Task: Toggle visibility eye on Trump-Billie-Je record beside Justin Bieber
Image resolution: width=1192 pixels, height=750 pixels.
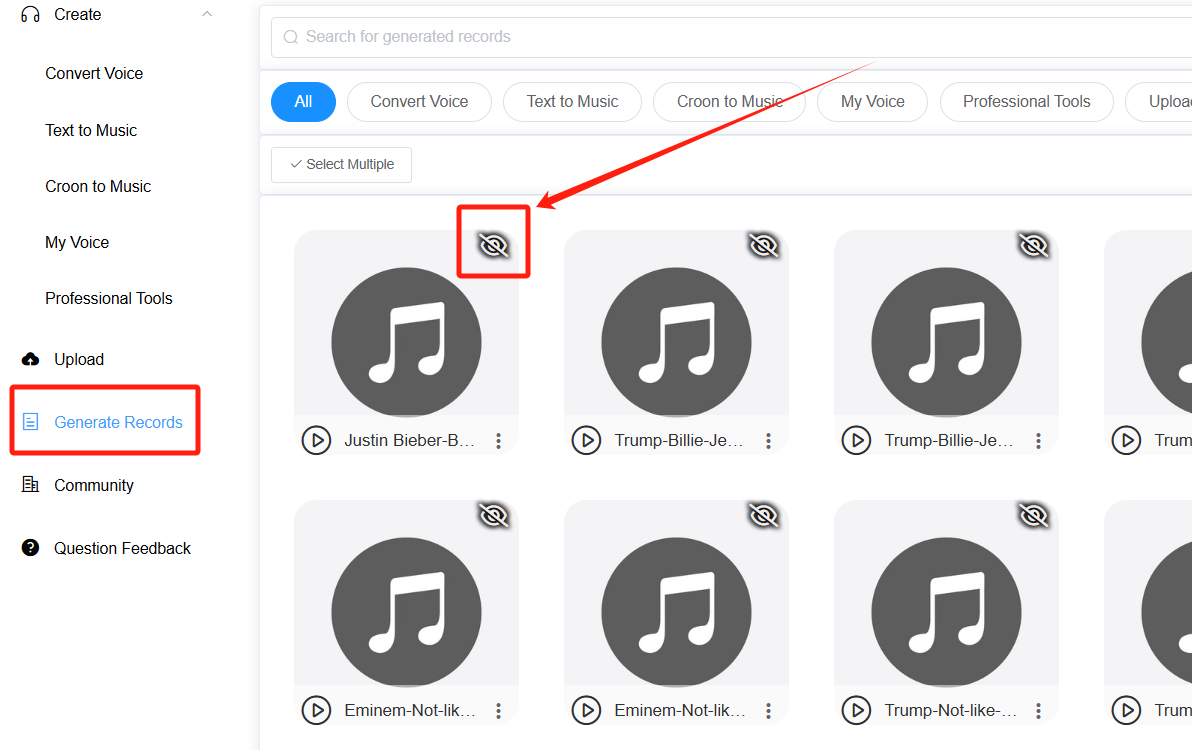Action: [x=763, y=245]
